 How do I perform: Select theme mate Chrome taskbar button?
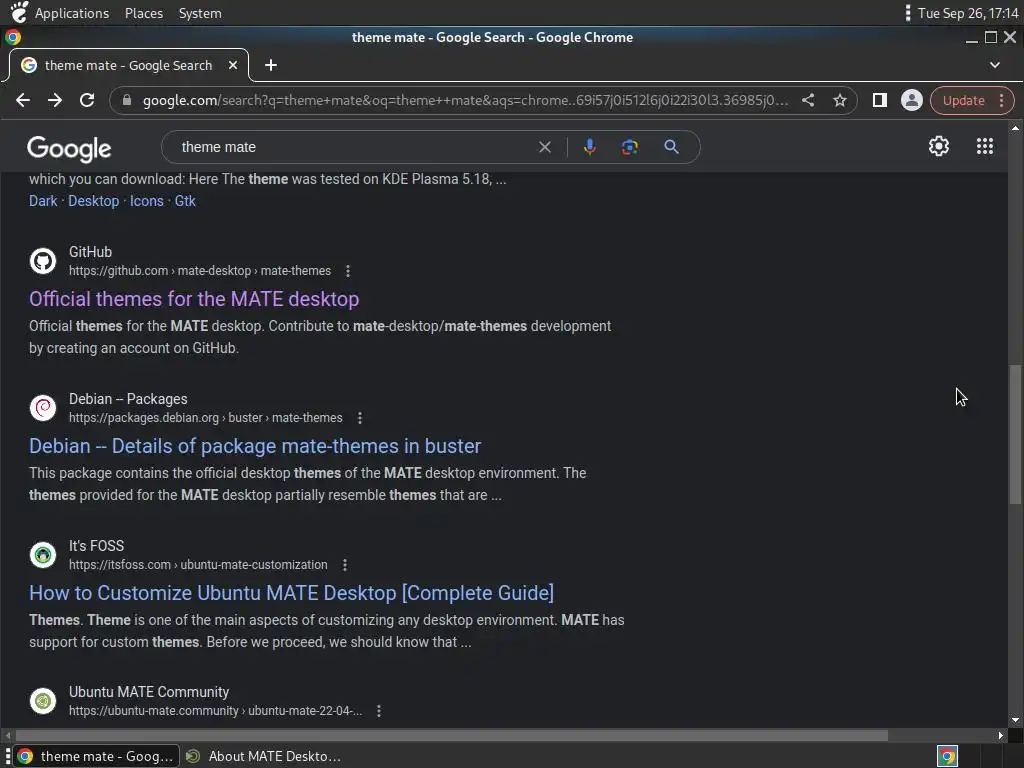[x=96, y=756]
